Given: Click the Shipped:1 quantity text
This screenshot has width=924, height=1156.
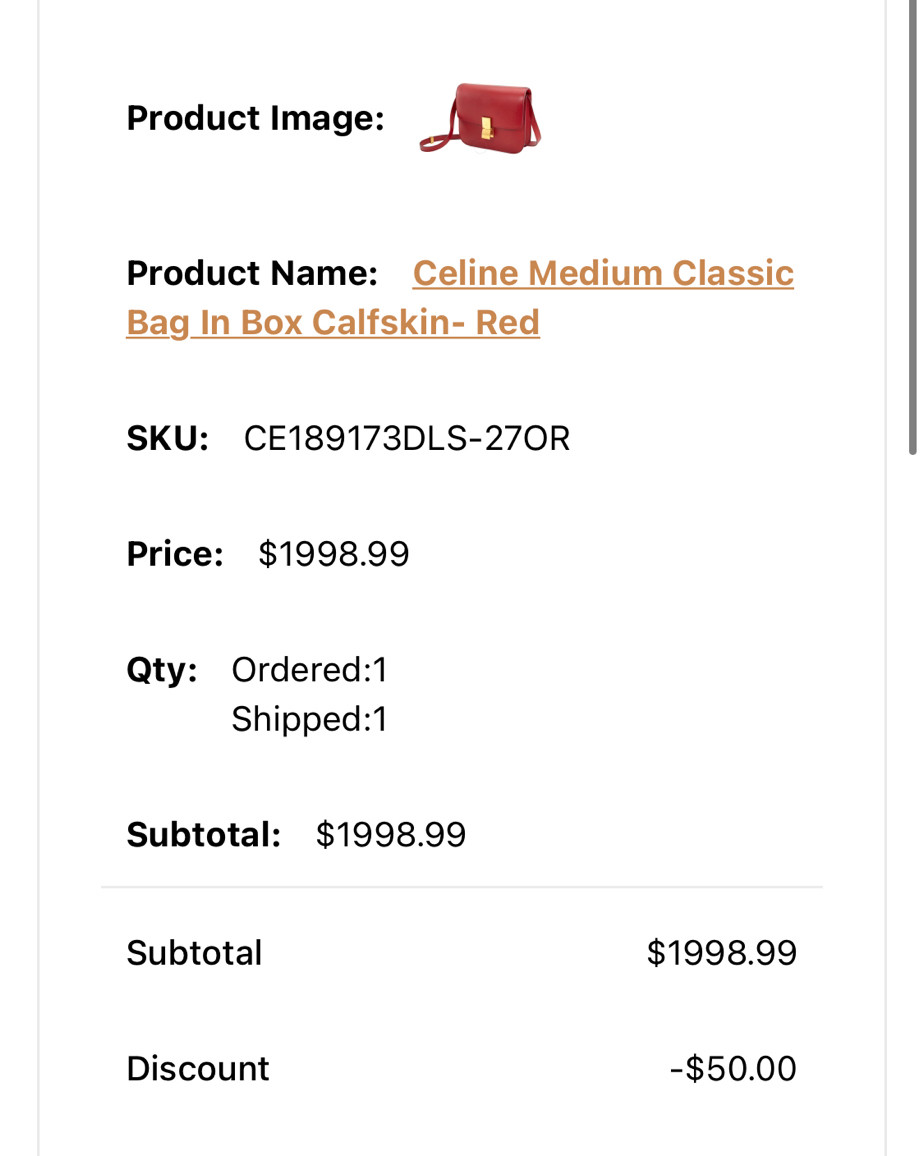Looking at the screenshot, I should [309, 719].
